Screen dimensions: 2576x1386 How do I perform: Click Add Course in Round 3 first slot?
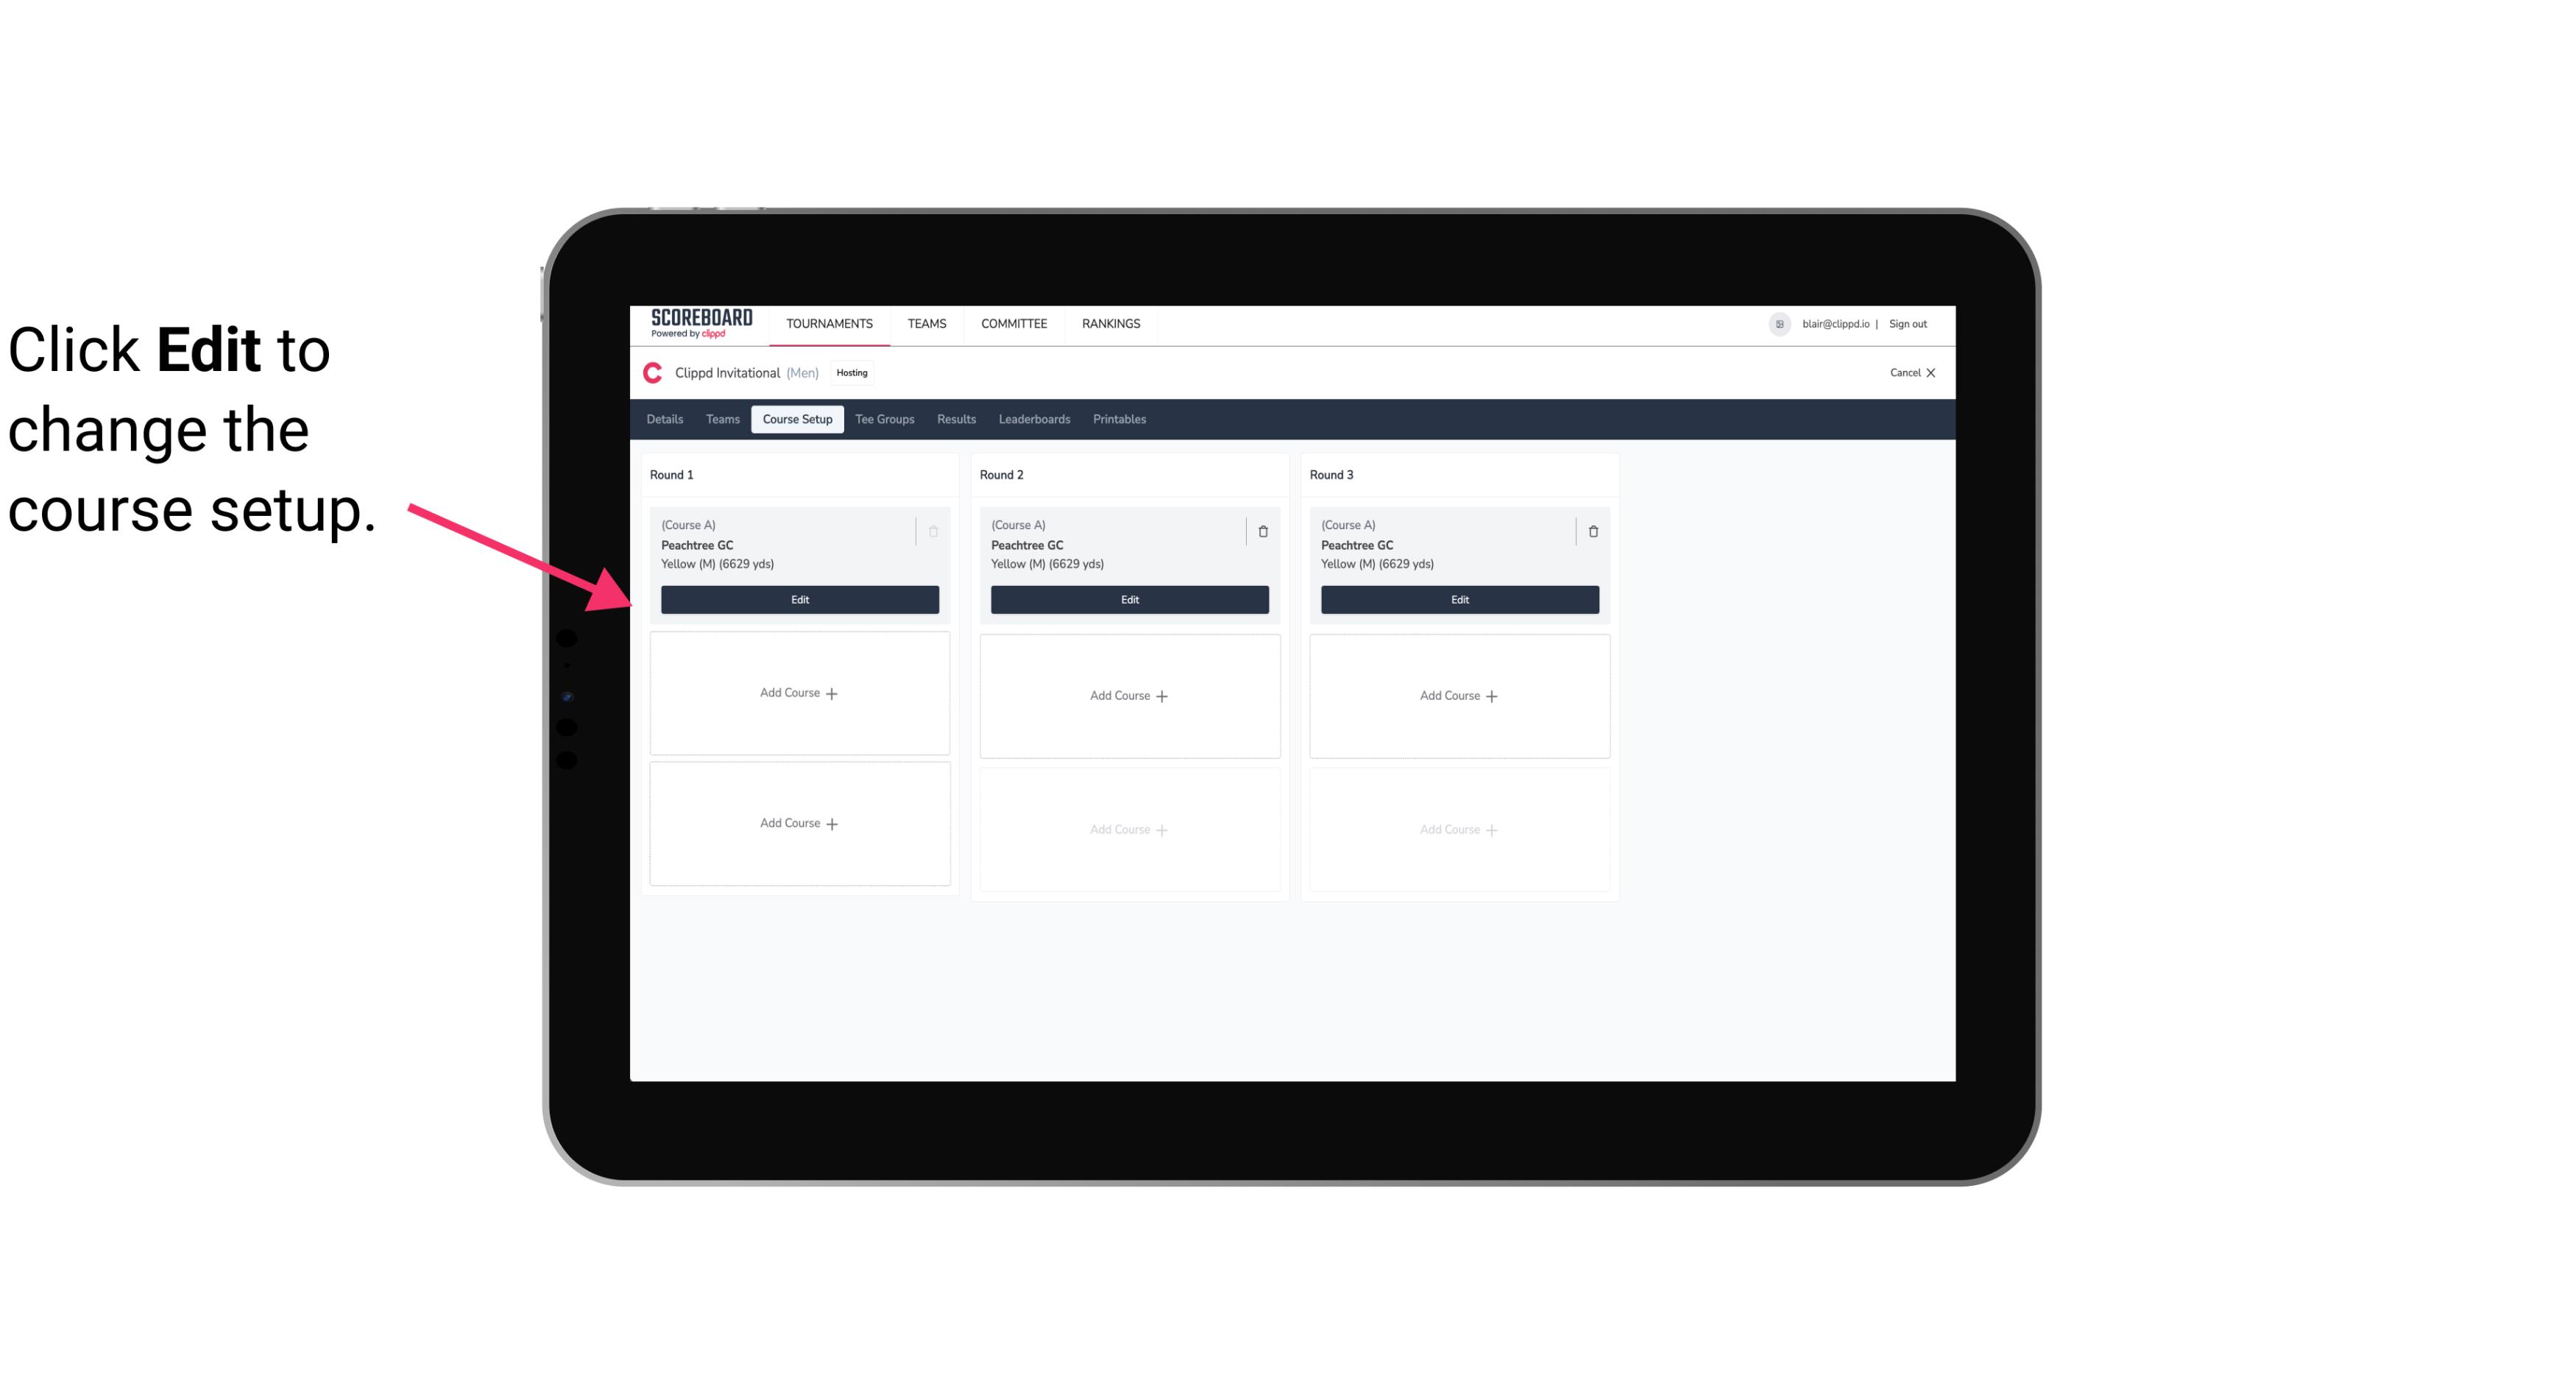[1459, 695]
